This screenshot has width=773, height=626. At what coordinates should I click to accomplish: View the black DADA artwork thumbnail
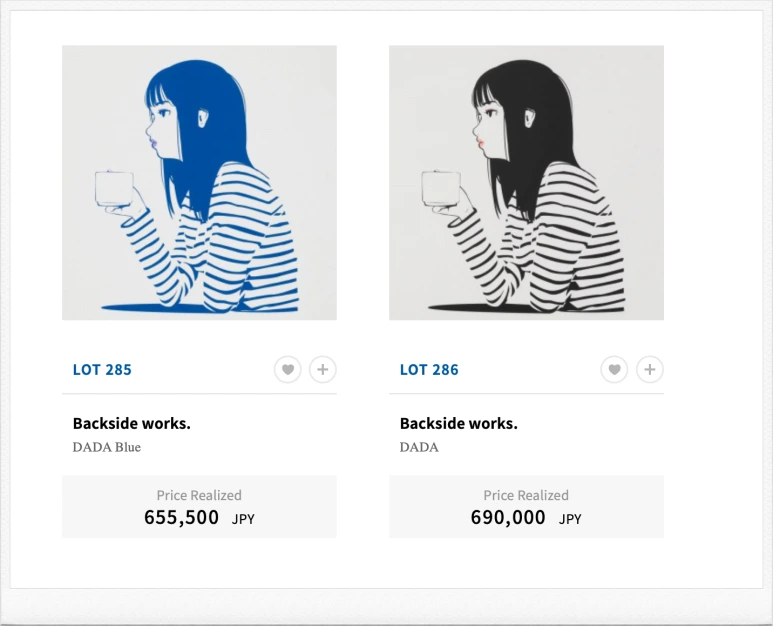coord(527,183)
